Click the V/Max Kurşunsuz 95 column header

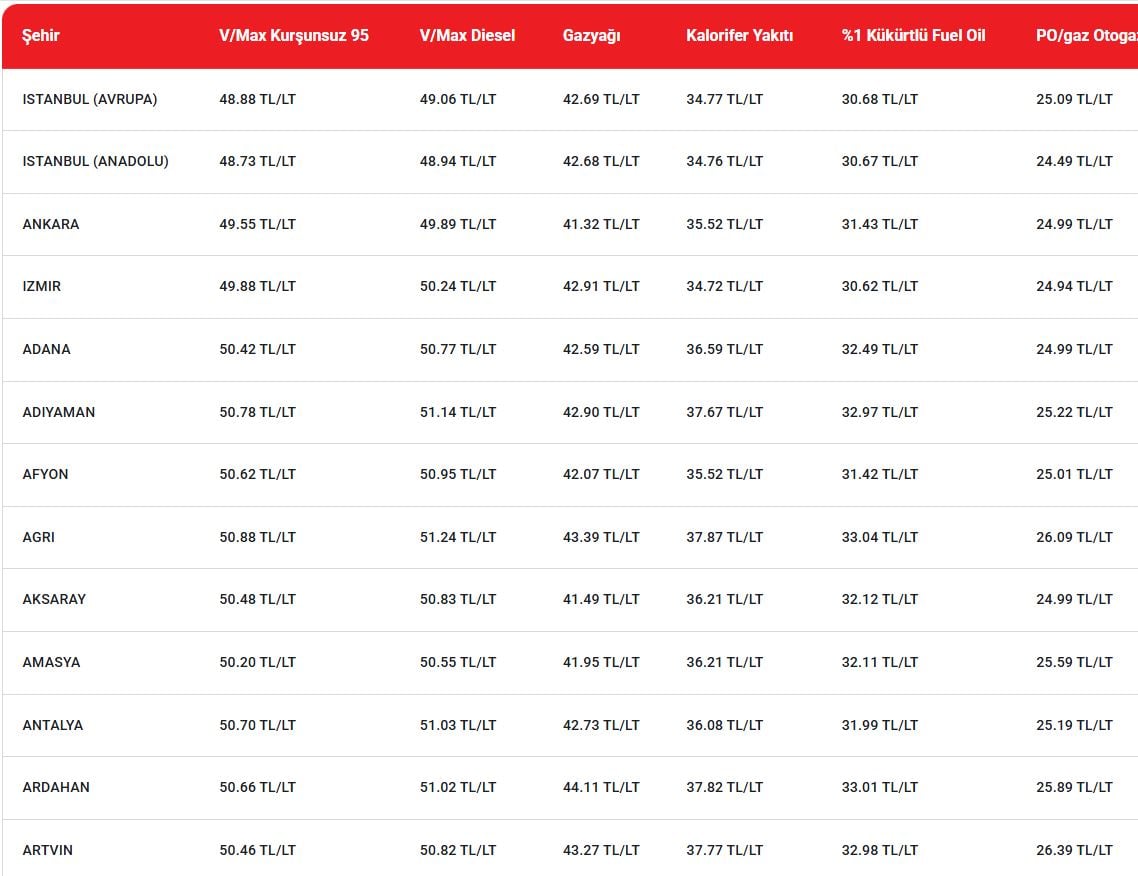coord(294,36)
